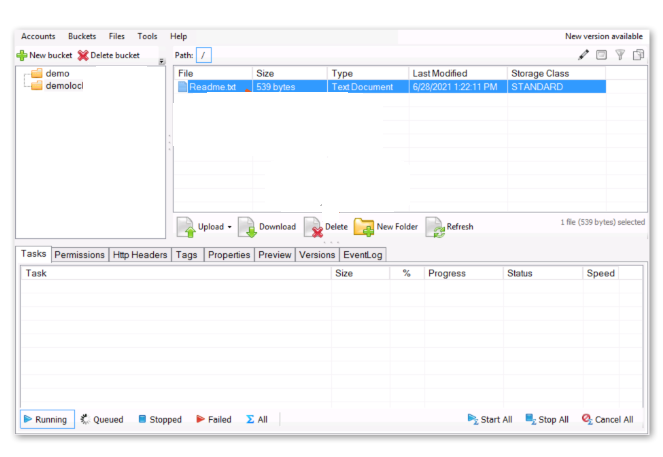The height and width of the screenshot is (457, 663).
Task: Click the New version available link
Action: [x=603, y=36]
